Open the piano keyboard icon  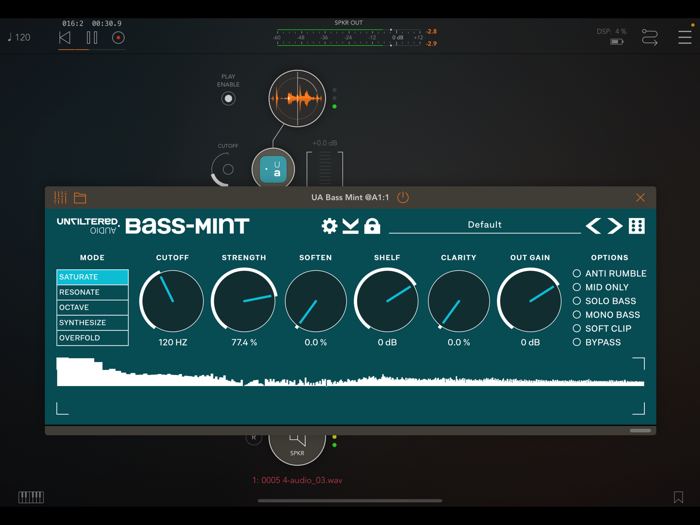click(31, 497)
